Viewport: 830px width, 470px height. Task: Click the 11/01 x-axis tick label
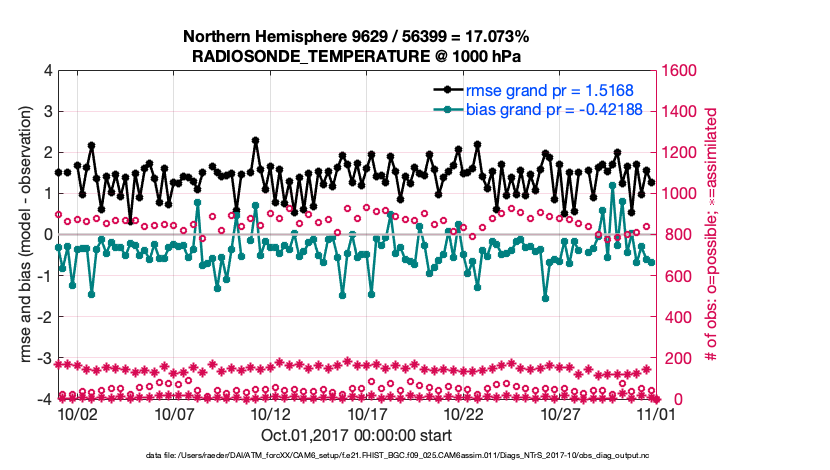click(x=656, y=413)
